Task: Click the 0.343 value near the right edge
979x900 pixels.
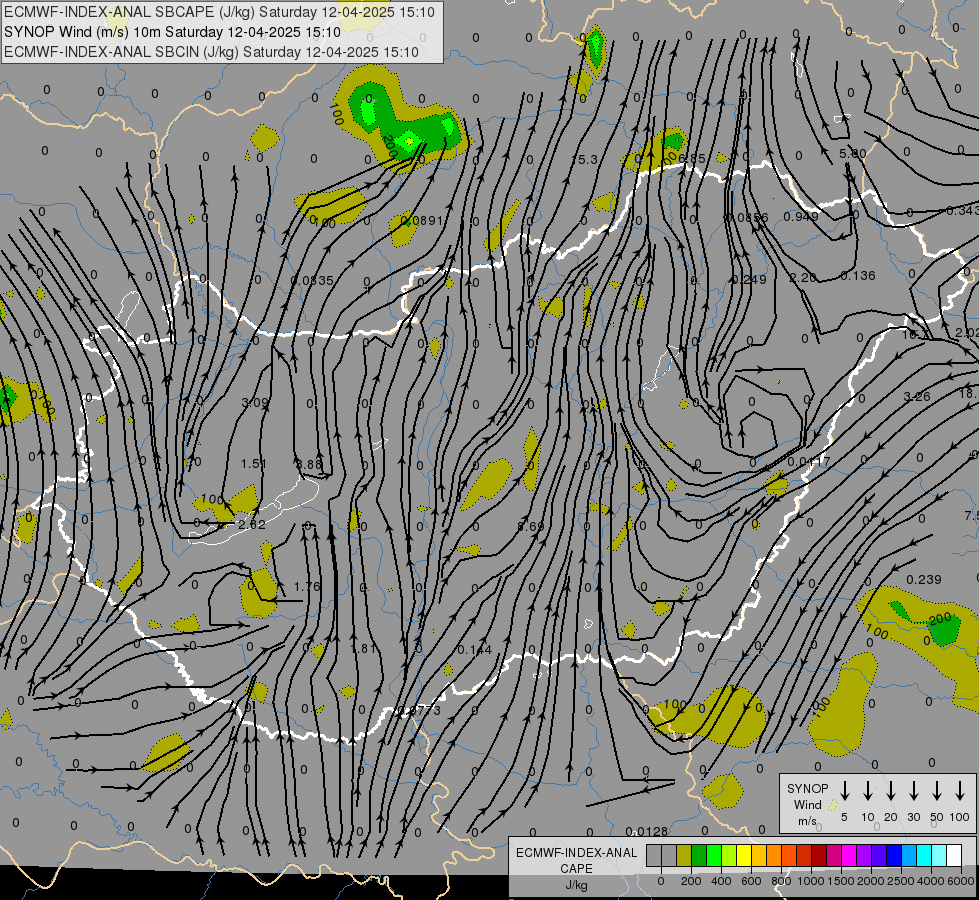Action: (x=962, y=211)
